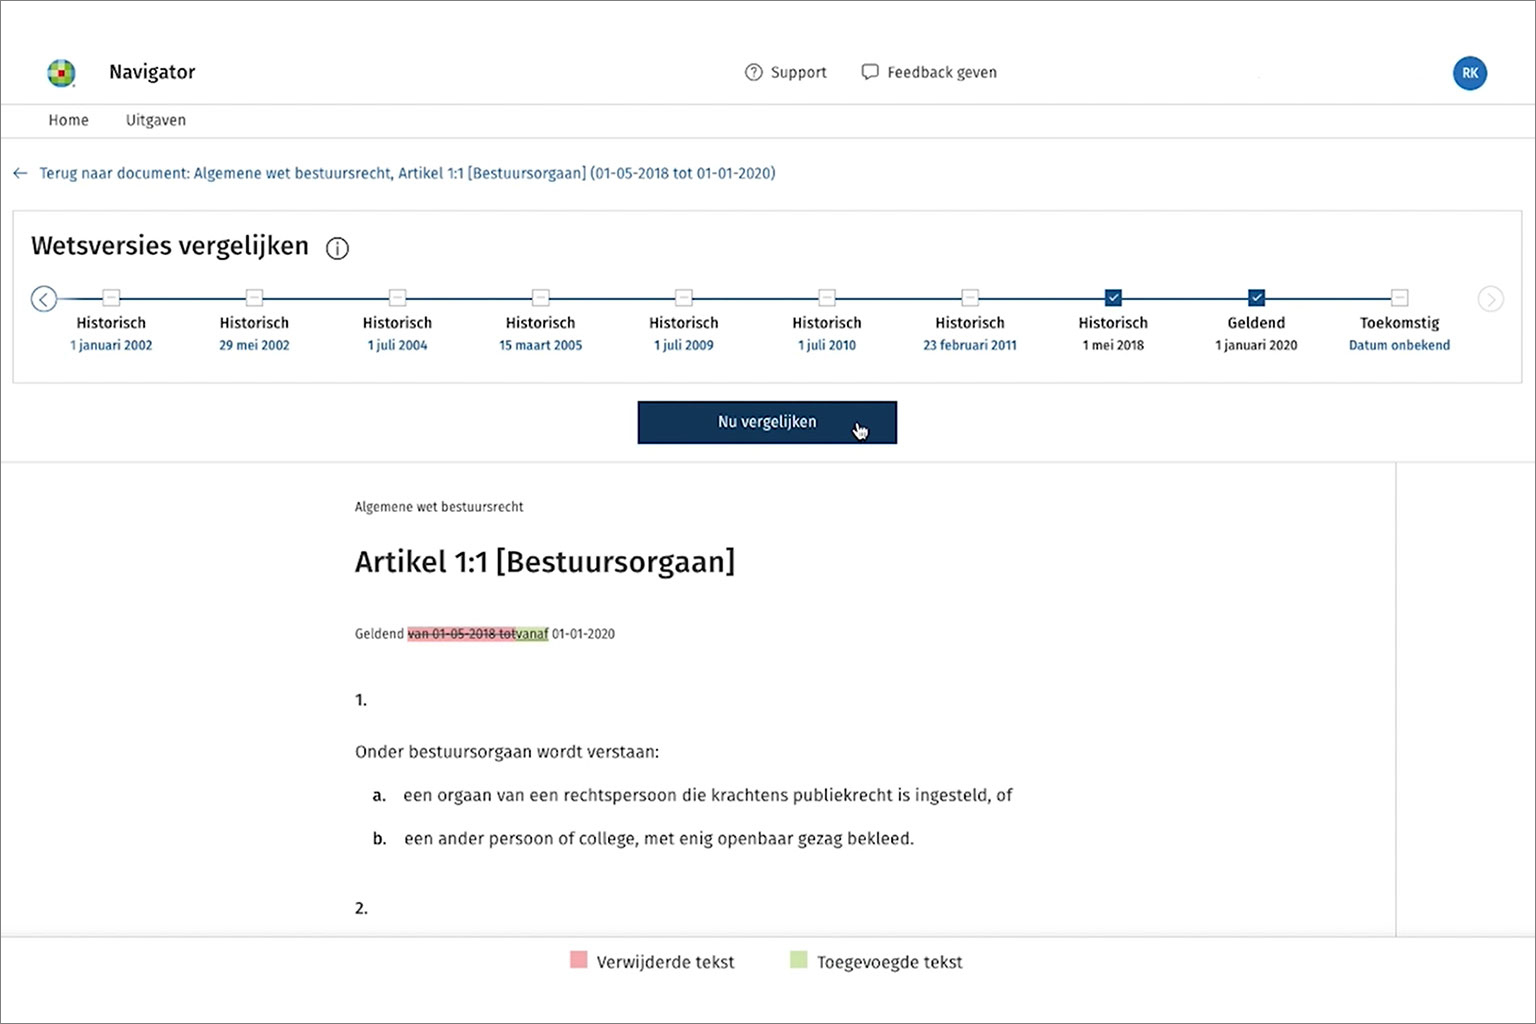This screenshot has width=1536, height=1024.
Task: Open the Uitgaven menu item
Action: coord(155,120)
